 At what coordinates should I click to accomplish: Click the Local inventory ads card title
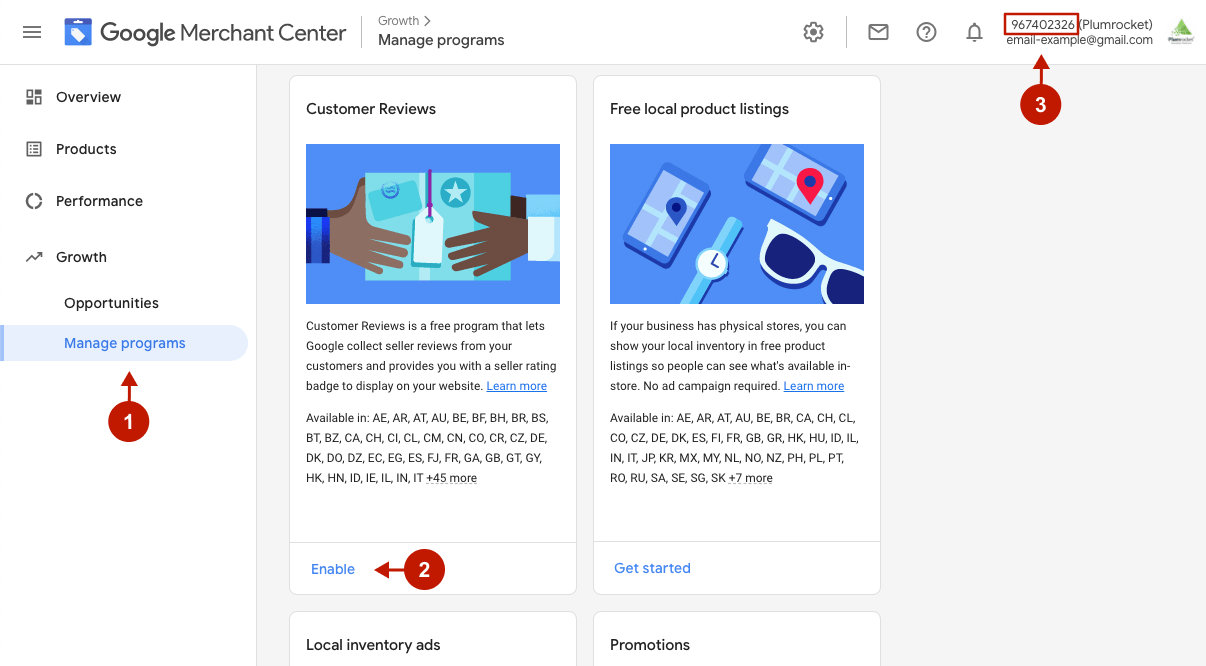pos(373,645)
